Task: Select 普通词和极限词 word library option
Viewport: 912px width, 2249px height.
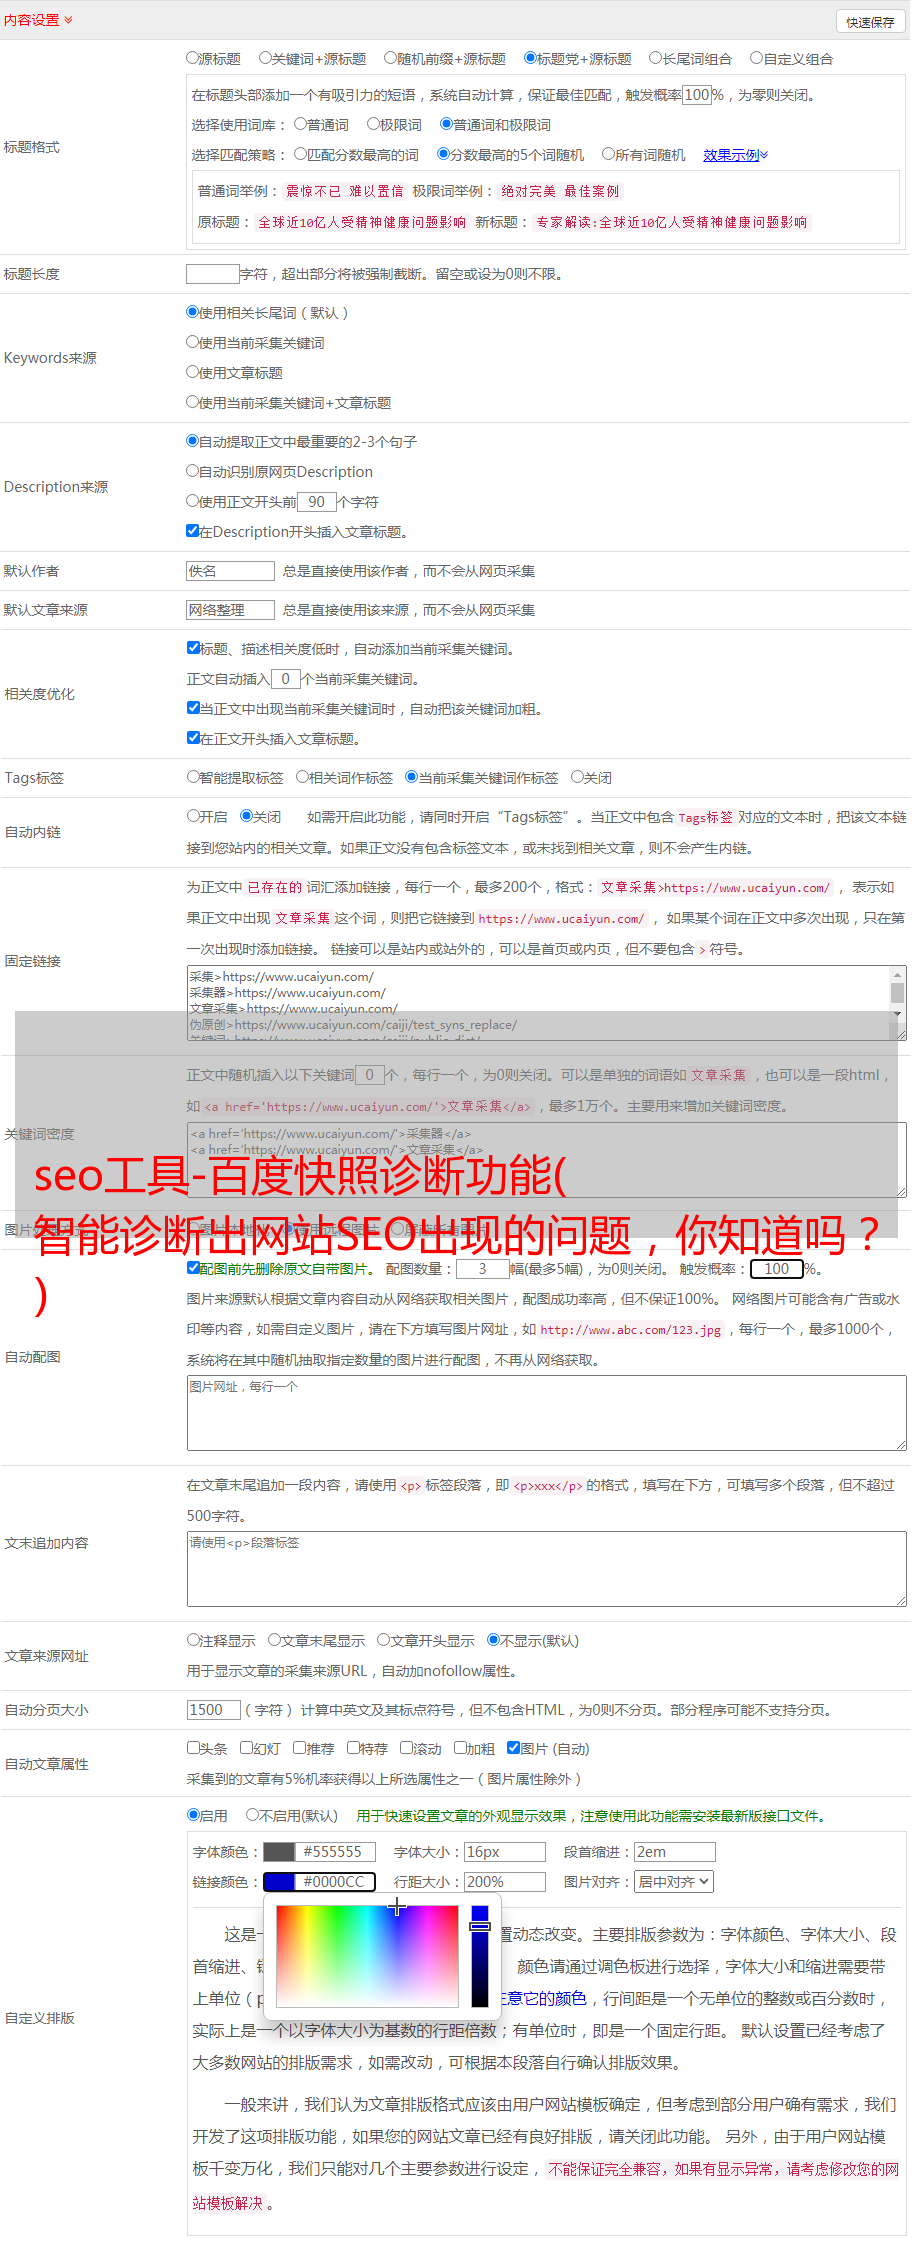Action: coord(446,124)
